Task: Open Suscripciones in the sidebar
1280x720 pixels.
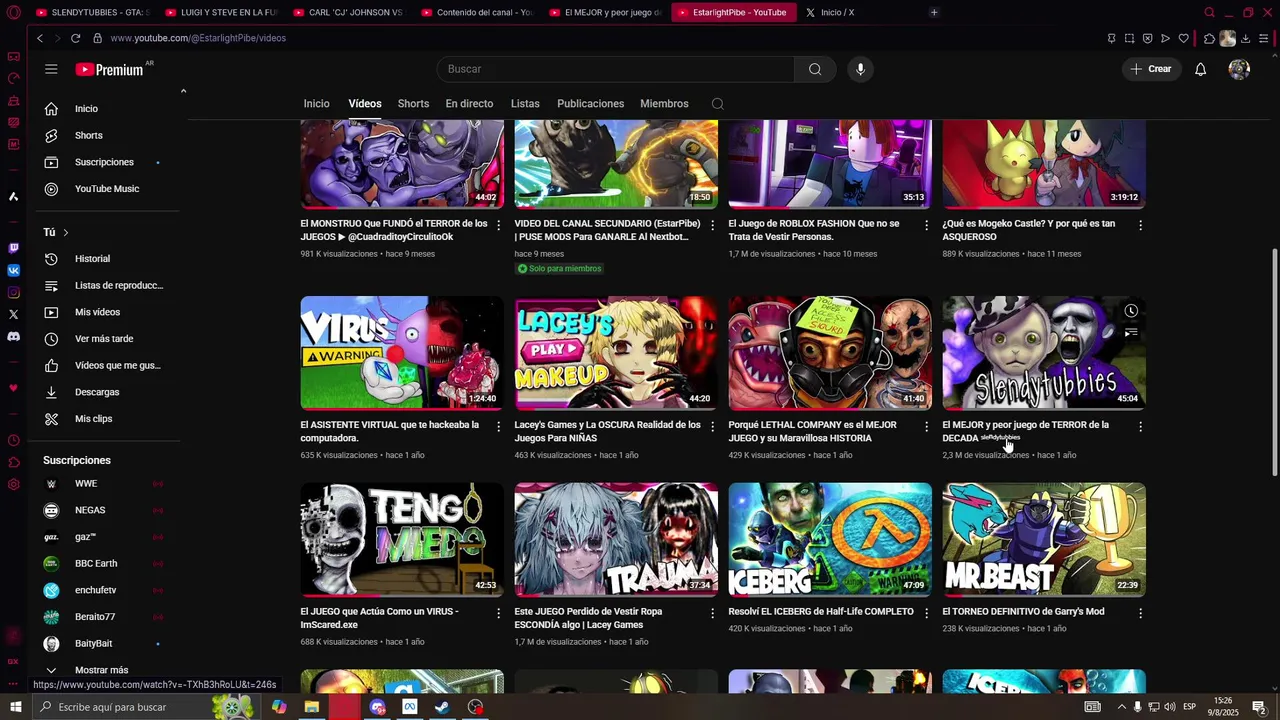Action: click(110, 162)
